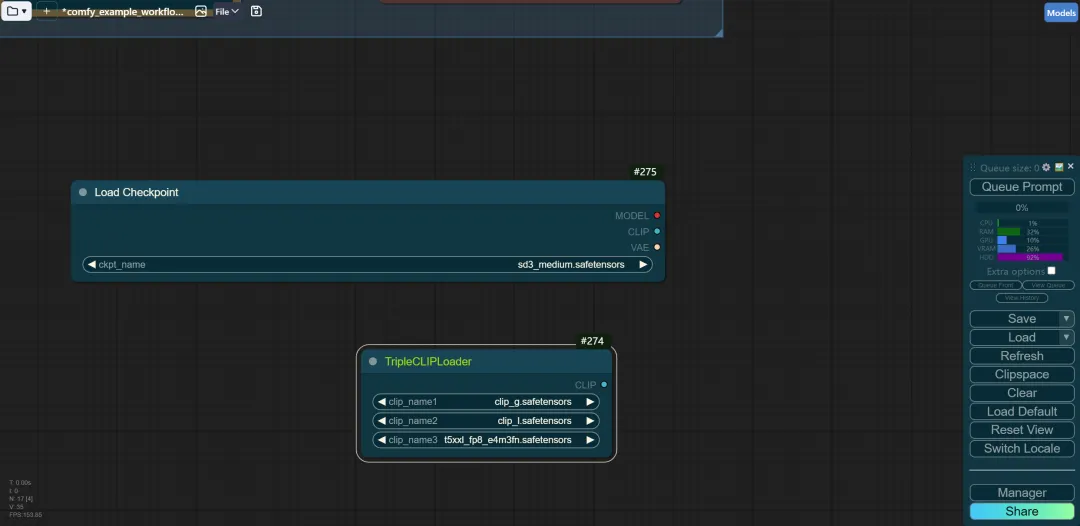This screenshot has height=526, width=1080.
Task: Click the clip_name3 t5xxl field
Action: point(486,440)
